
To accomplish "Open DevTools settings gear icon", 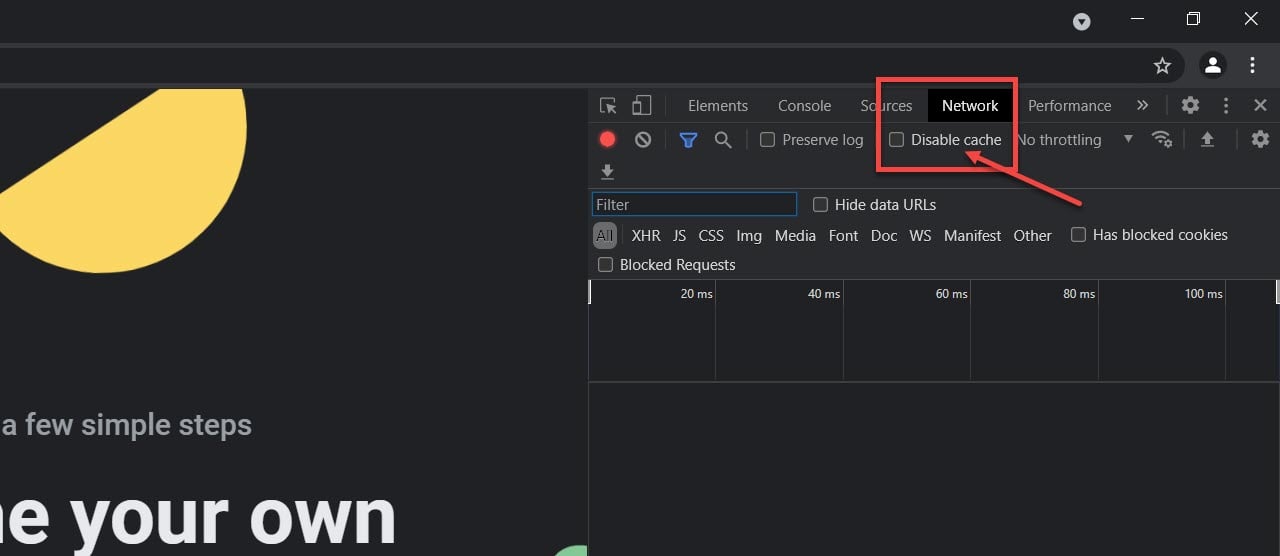I will [x=1190, y=105].
